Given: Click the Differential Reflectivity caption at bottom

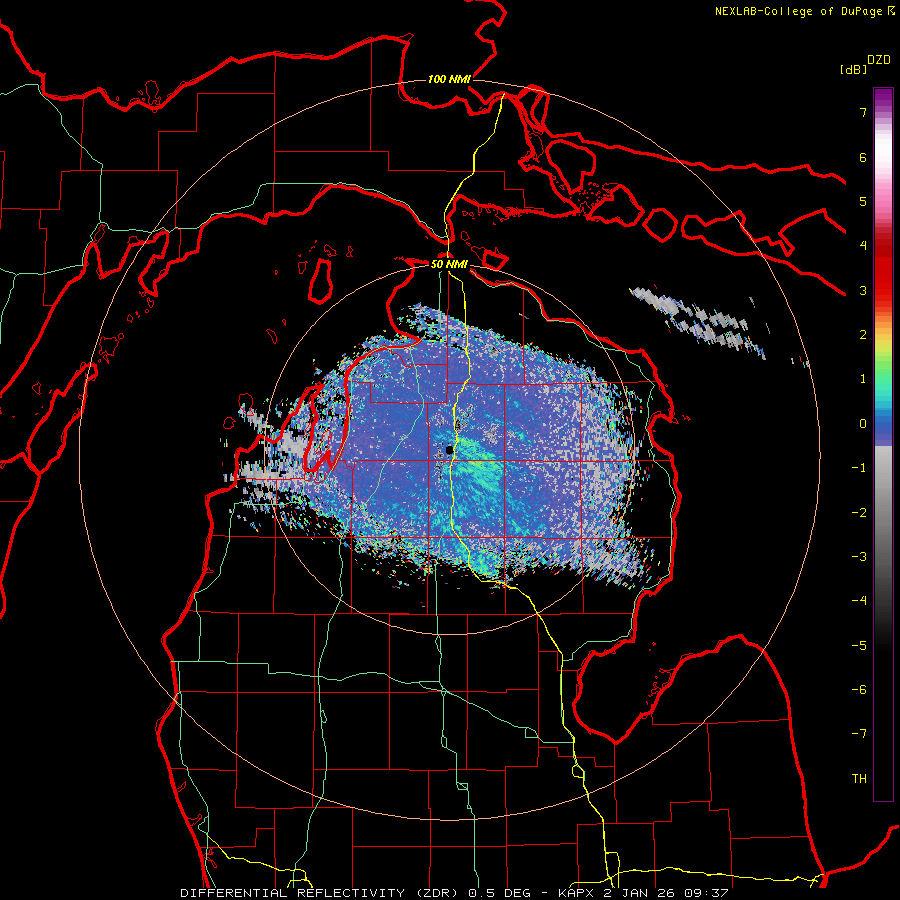Looking at the screenshot, I should [x=455, y=893].
